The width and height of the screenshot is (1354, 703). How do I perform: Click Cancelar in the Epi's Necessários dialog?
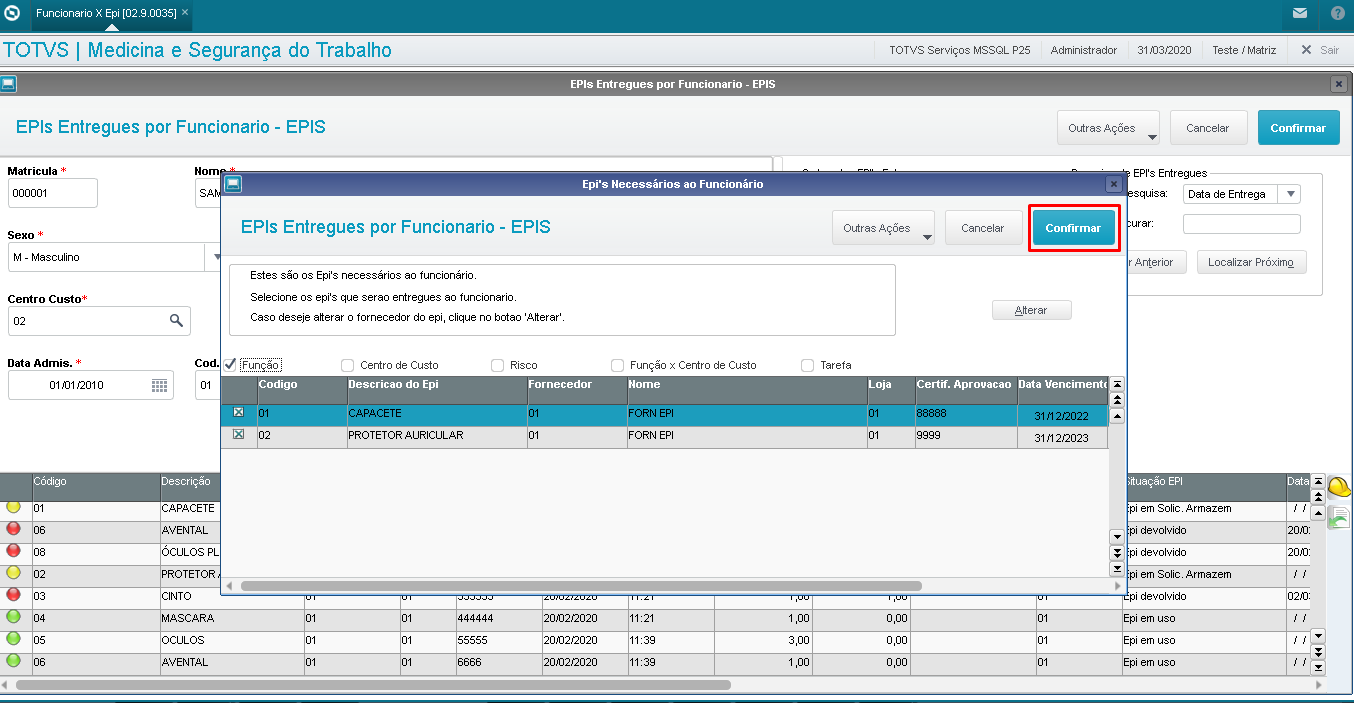tap(983, 228)
